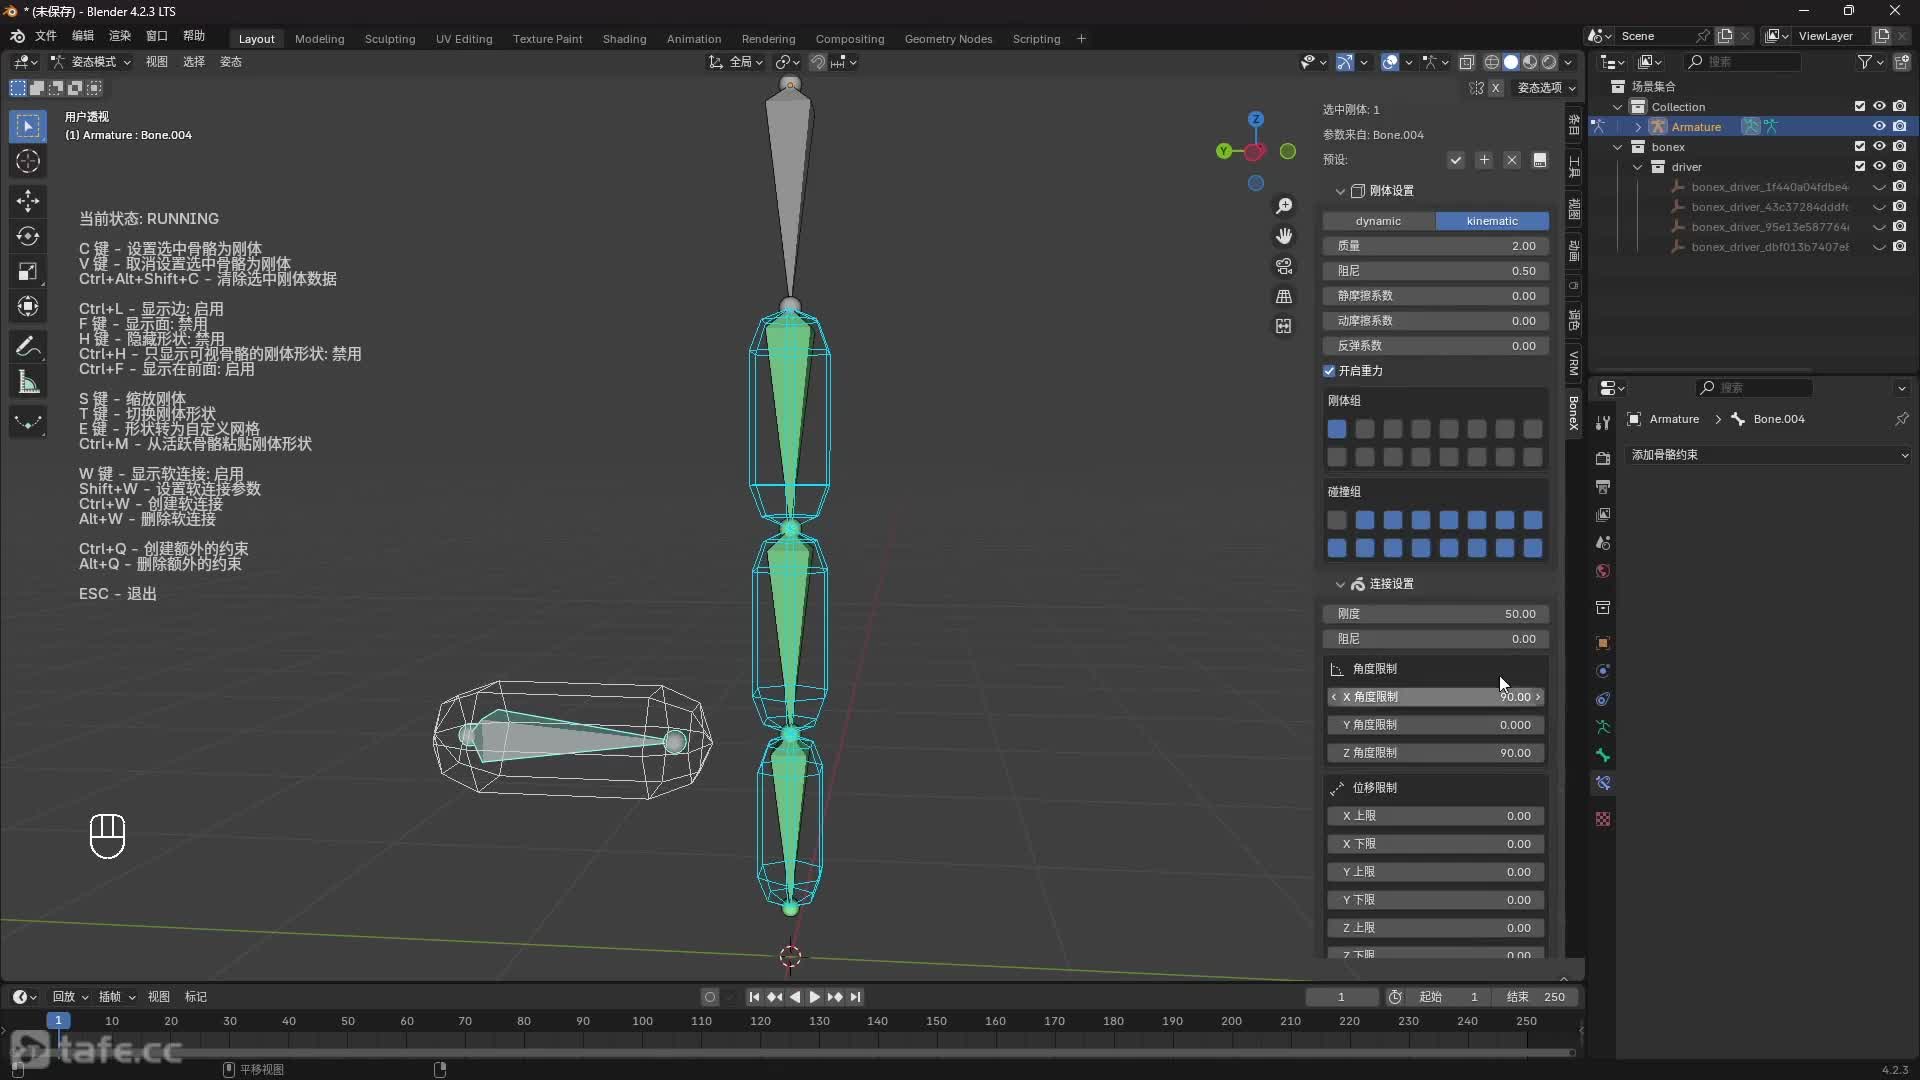Switch perspective/orthographic grid icon

1284,296
